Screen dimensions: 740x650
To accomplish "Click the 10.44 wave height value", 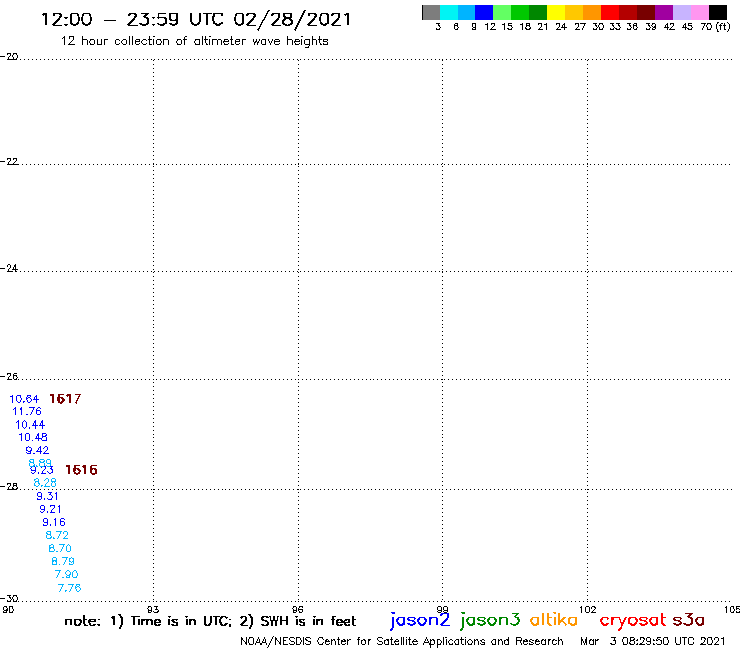I will point(30,425).
